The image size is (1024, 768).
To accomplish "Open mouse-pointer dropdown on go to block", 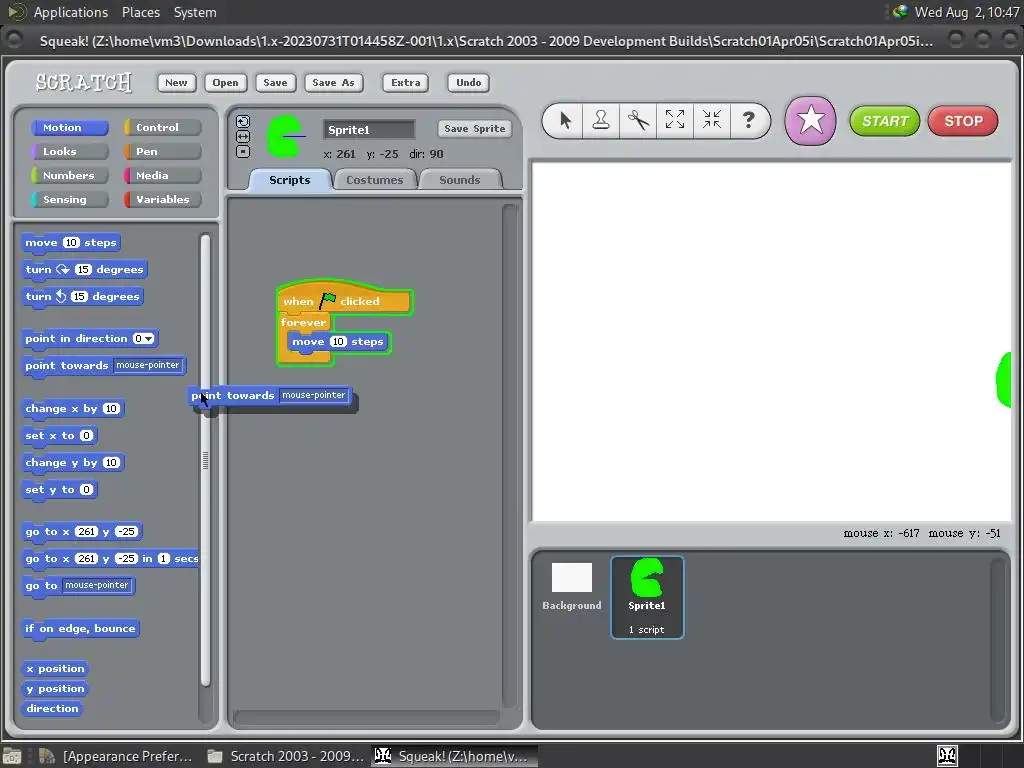I will click(97, 585).
